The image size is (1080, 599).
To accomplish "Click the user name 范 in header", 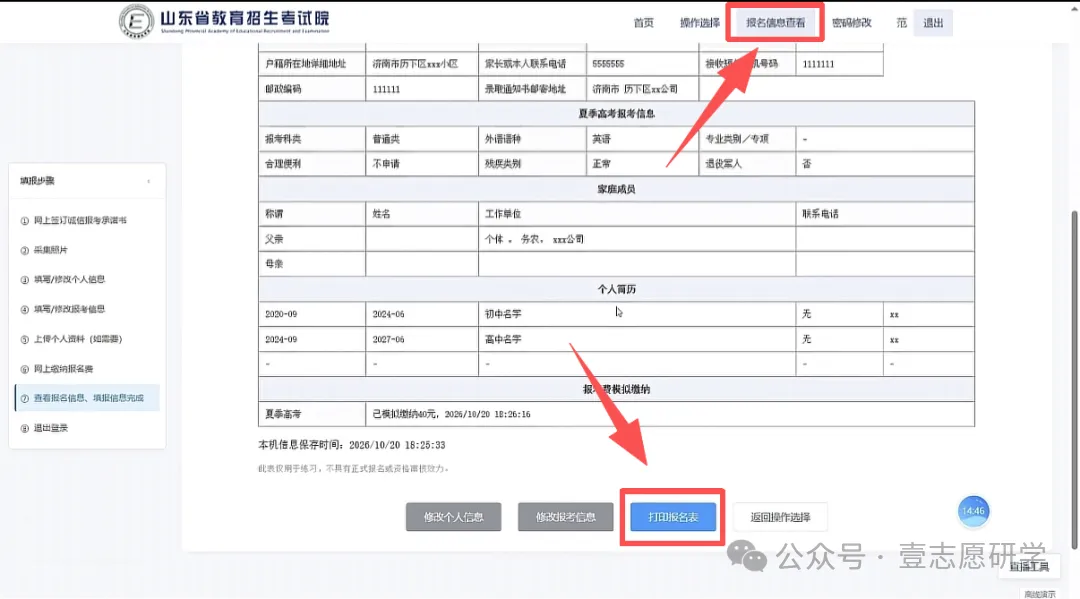I will 901,23.
